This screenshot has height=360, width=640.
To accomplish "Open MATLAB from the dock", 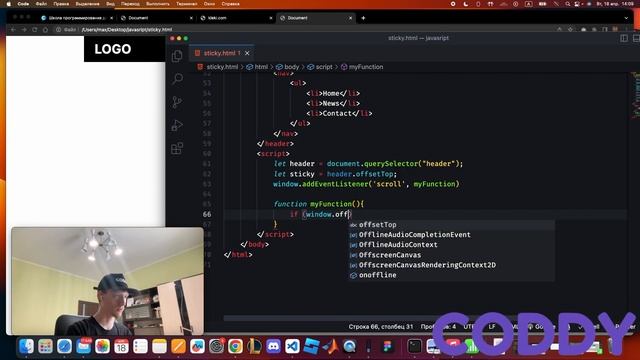I will pyautogui.click(x=330, y=347).
